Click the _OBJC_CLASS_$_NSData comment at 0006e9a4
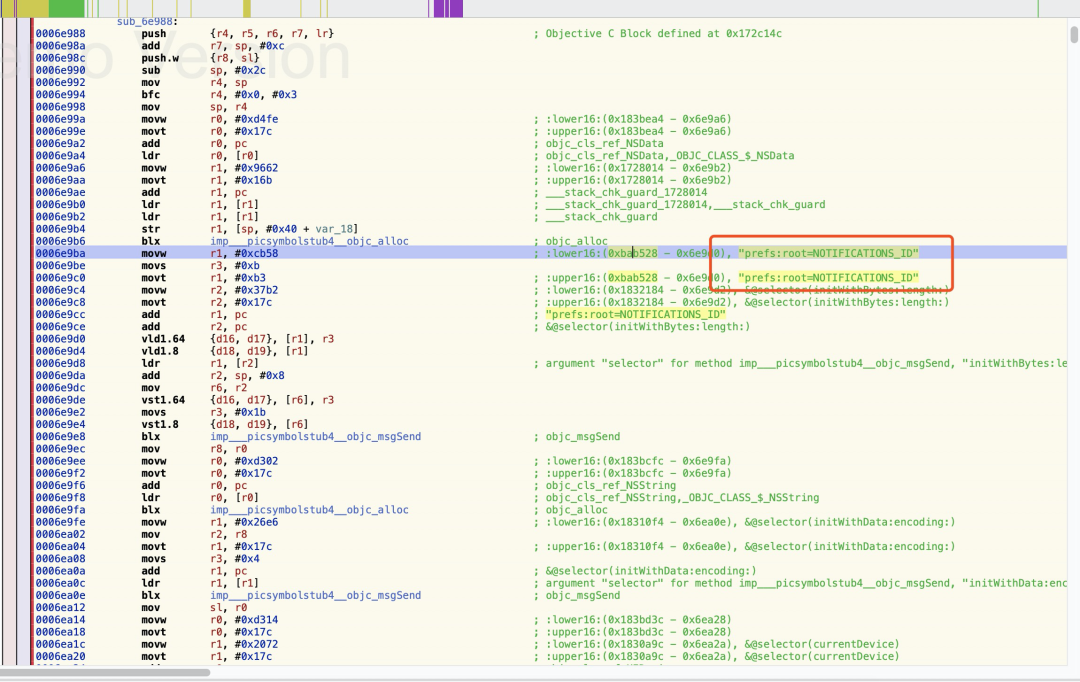Image resolution: width=1080 pixels, height=682 pixels. tap(732, 156)
